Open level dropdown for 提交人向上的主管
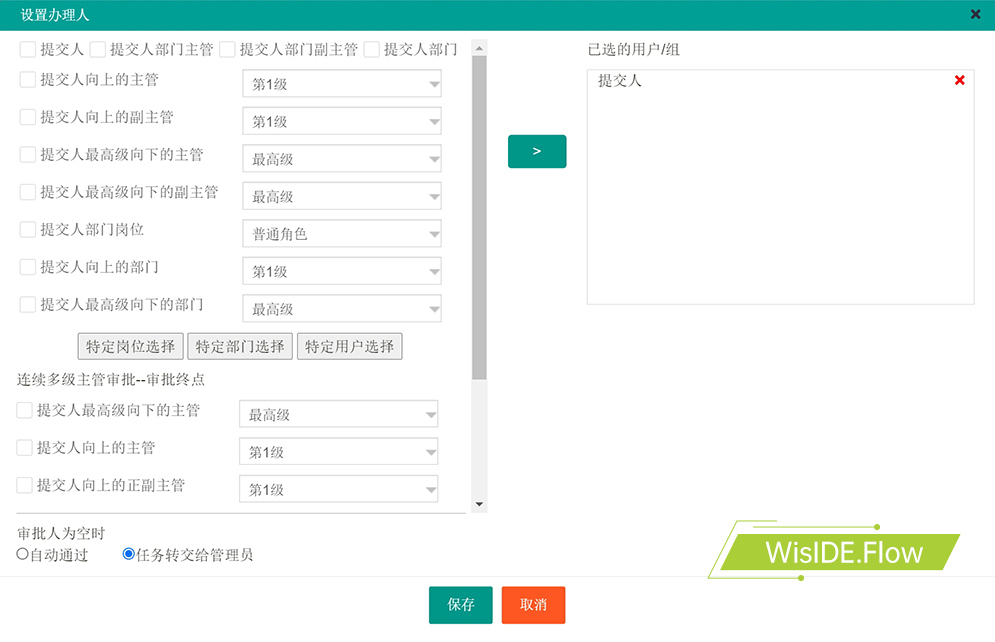 click(342, 84)
